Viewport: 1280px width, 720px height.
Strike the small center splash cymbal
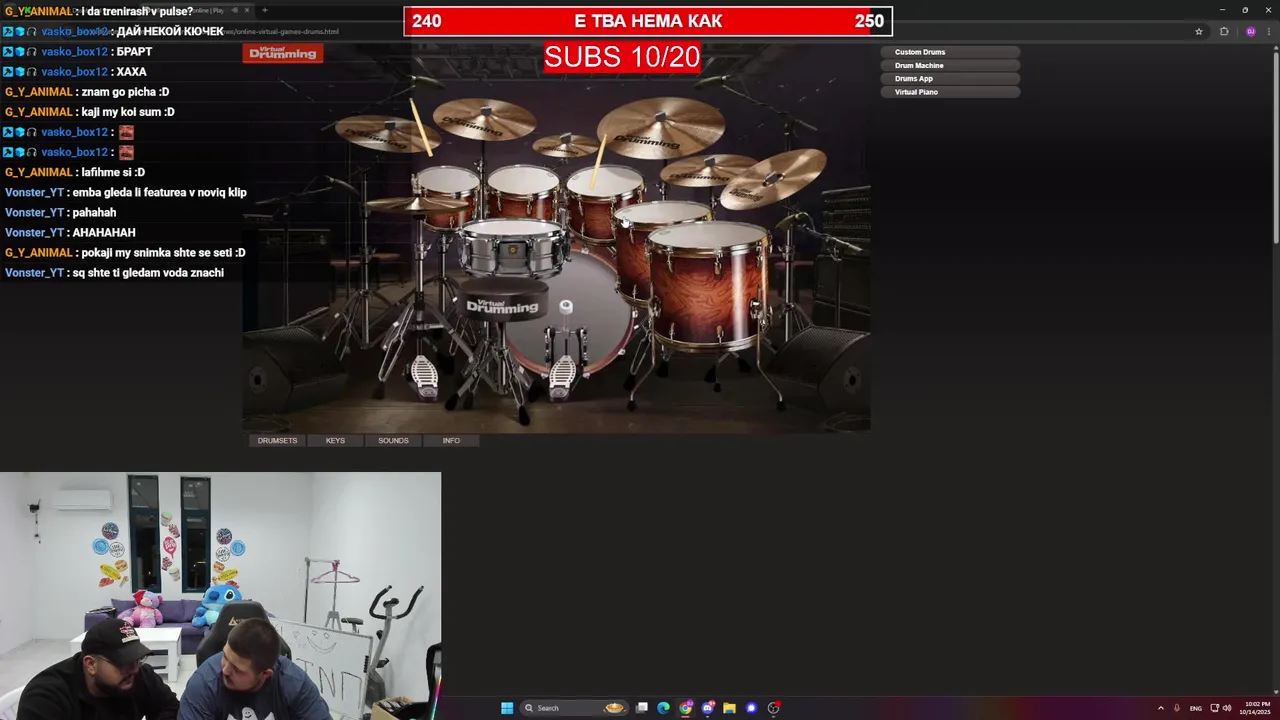566,145
